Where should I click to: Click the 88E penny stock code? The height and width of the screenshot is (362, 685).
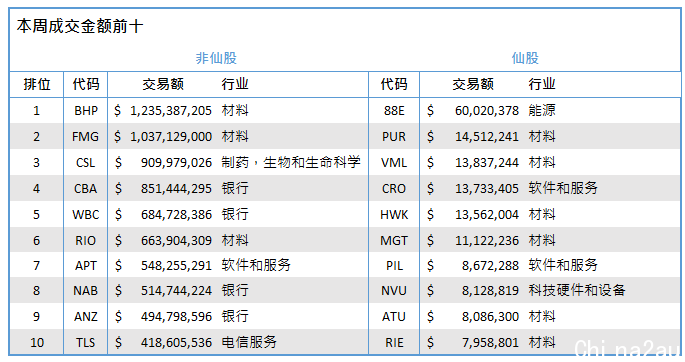click(x=394, y=110)
